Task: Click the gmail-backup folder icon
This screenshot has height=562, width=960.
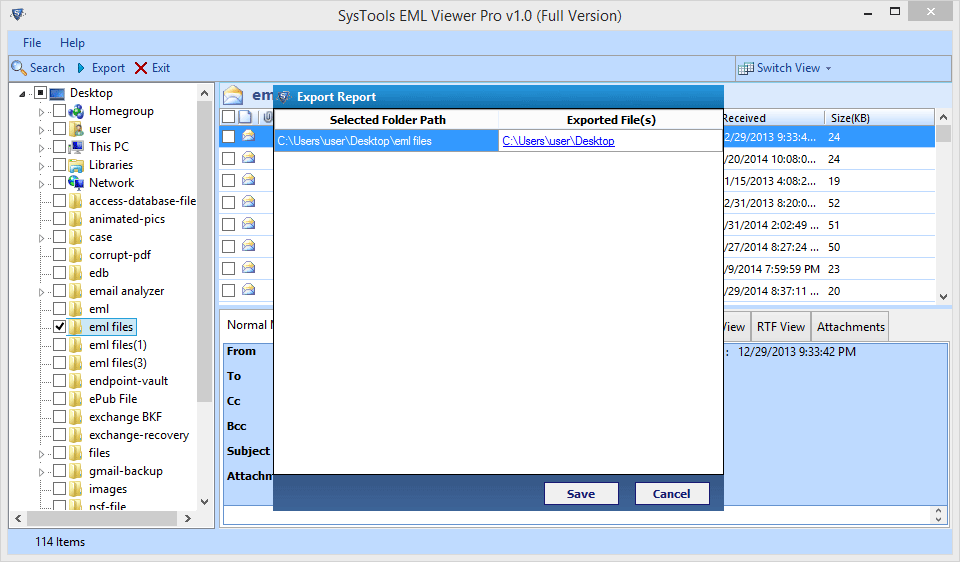Action: (76, 471)
